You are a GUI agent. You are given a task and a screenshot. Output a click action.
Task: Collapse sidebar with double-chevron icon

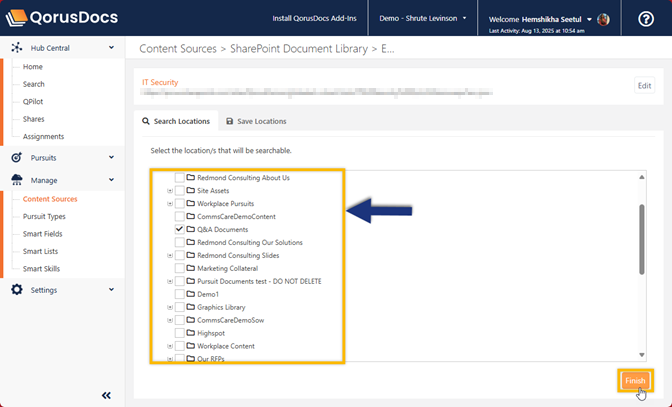point(107,395)
